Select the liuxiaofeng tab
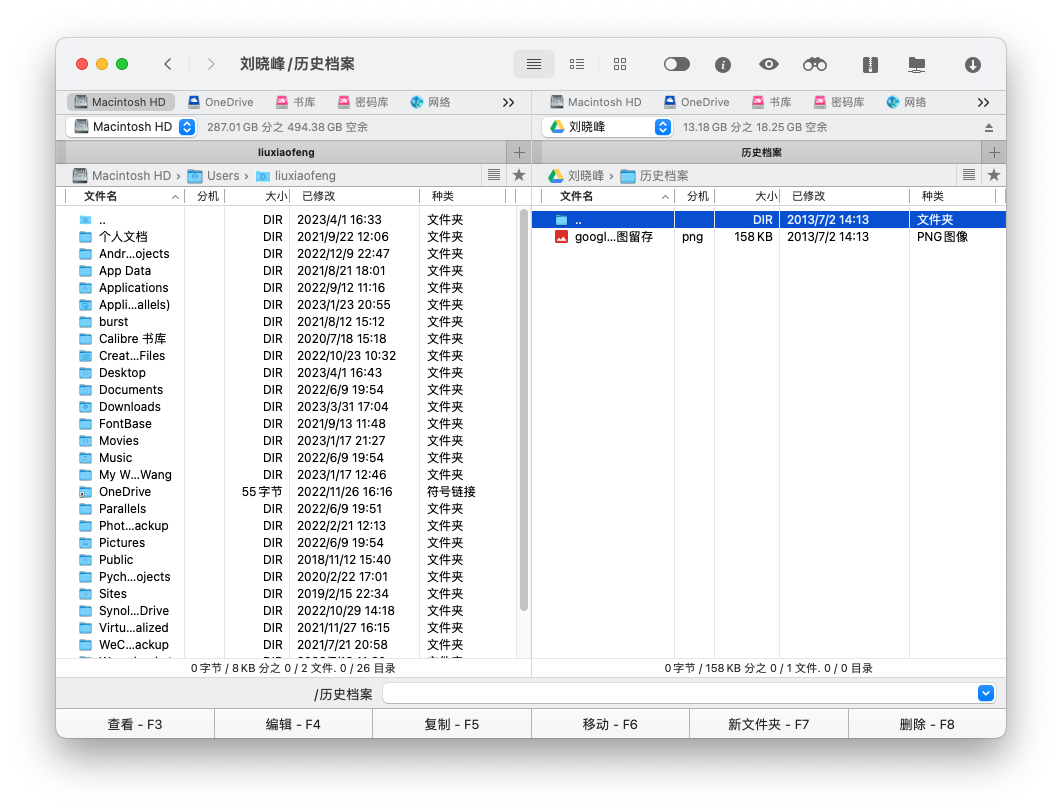 point(286,152)
